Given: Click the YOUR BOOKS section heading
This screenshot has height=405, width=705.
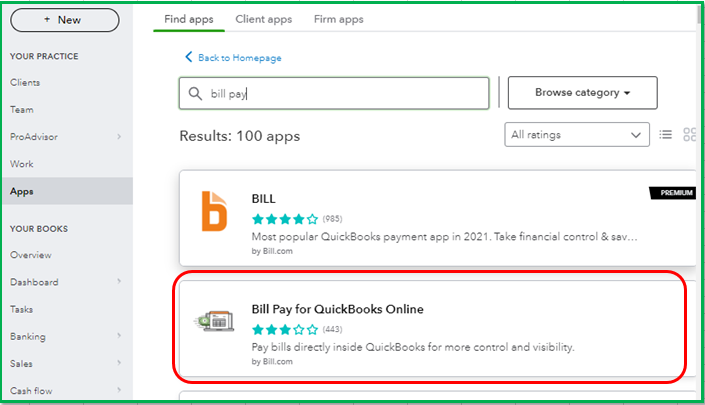Looking at the screenshot, I should click(39, 229).
